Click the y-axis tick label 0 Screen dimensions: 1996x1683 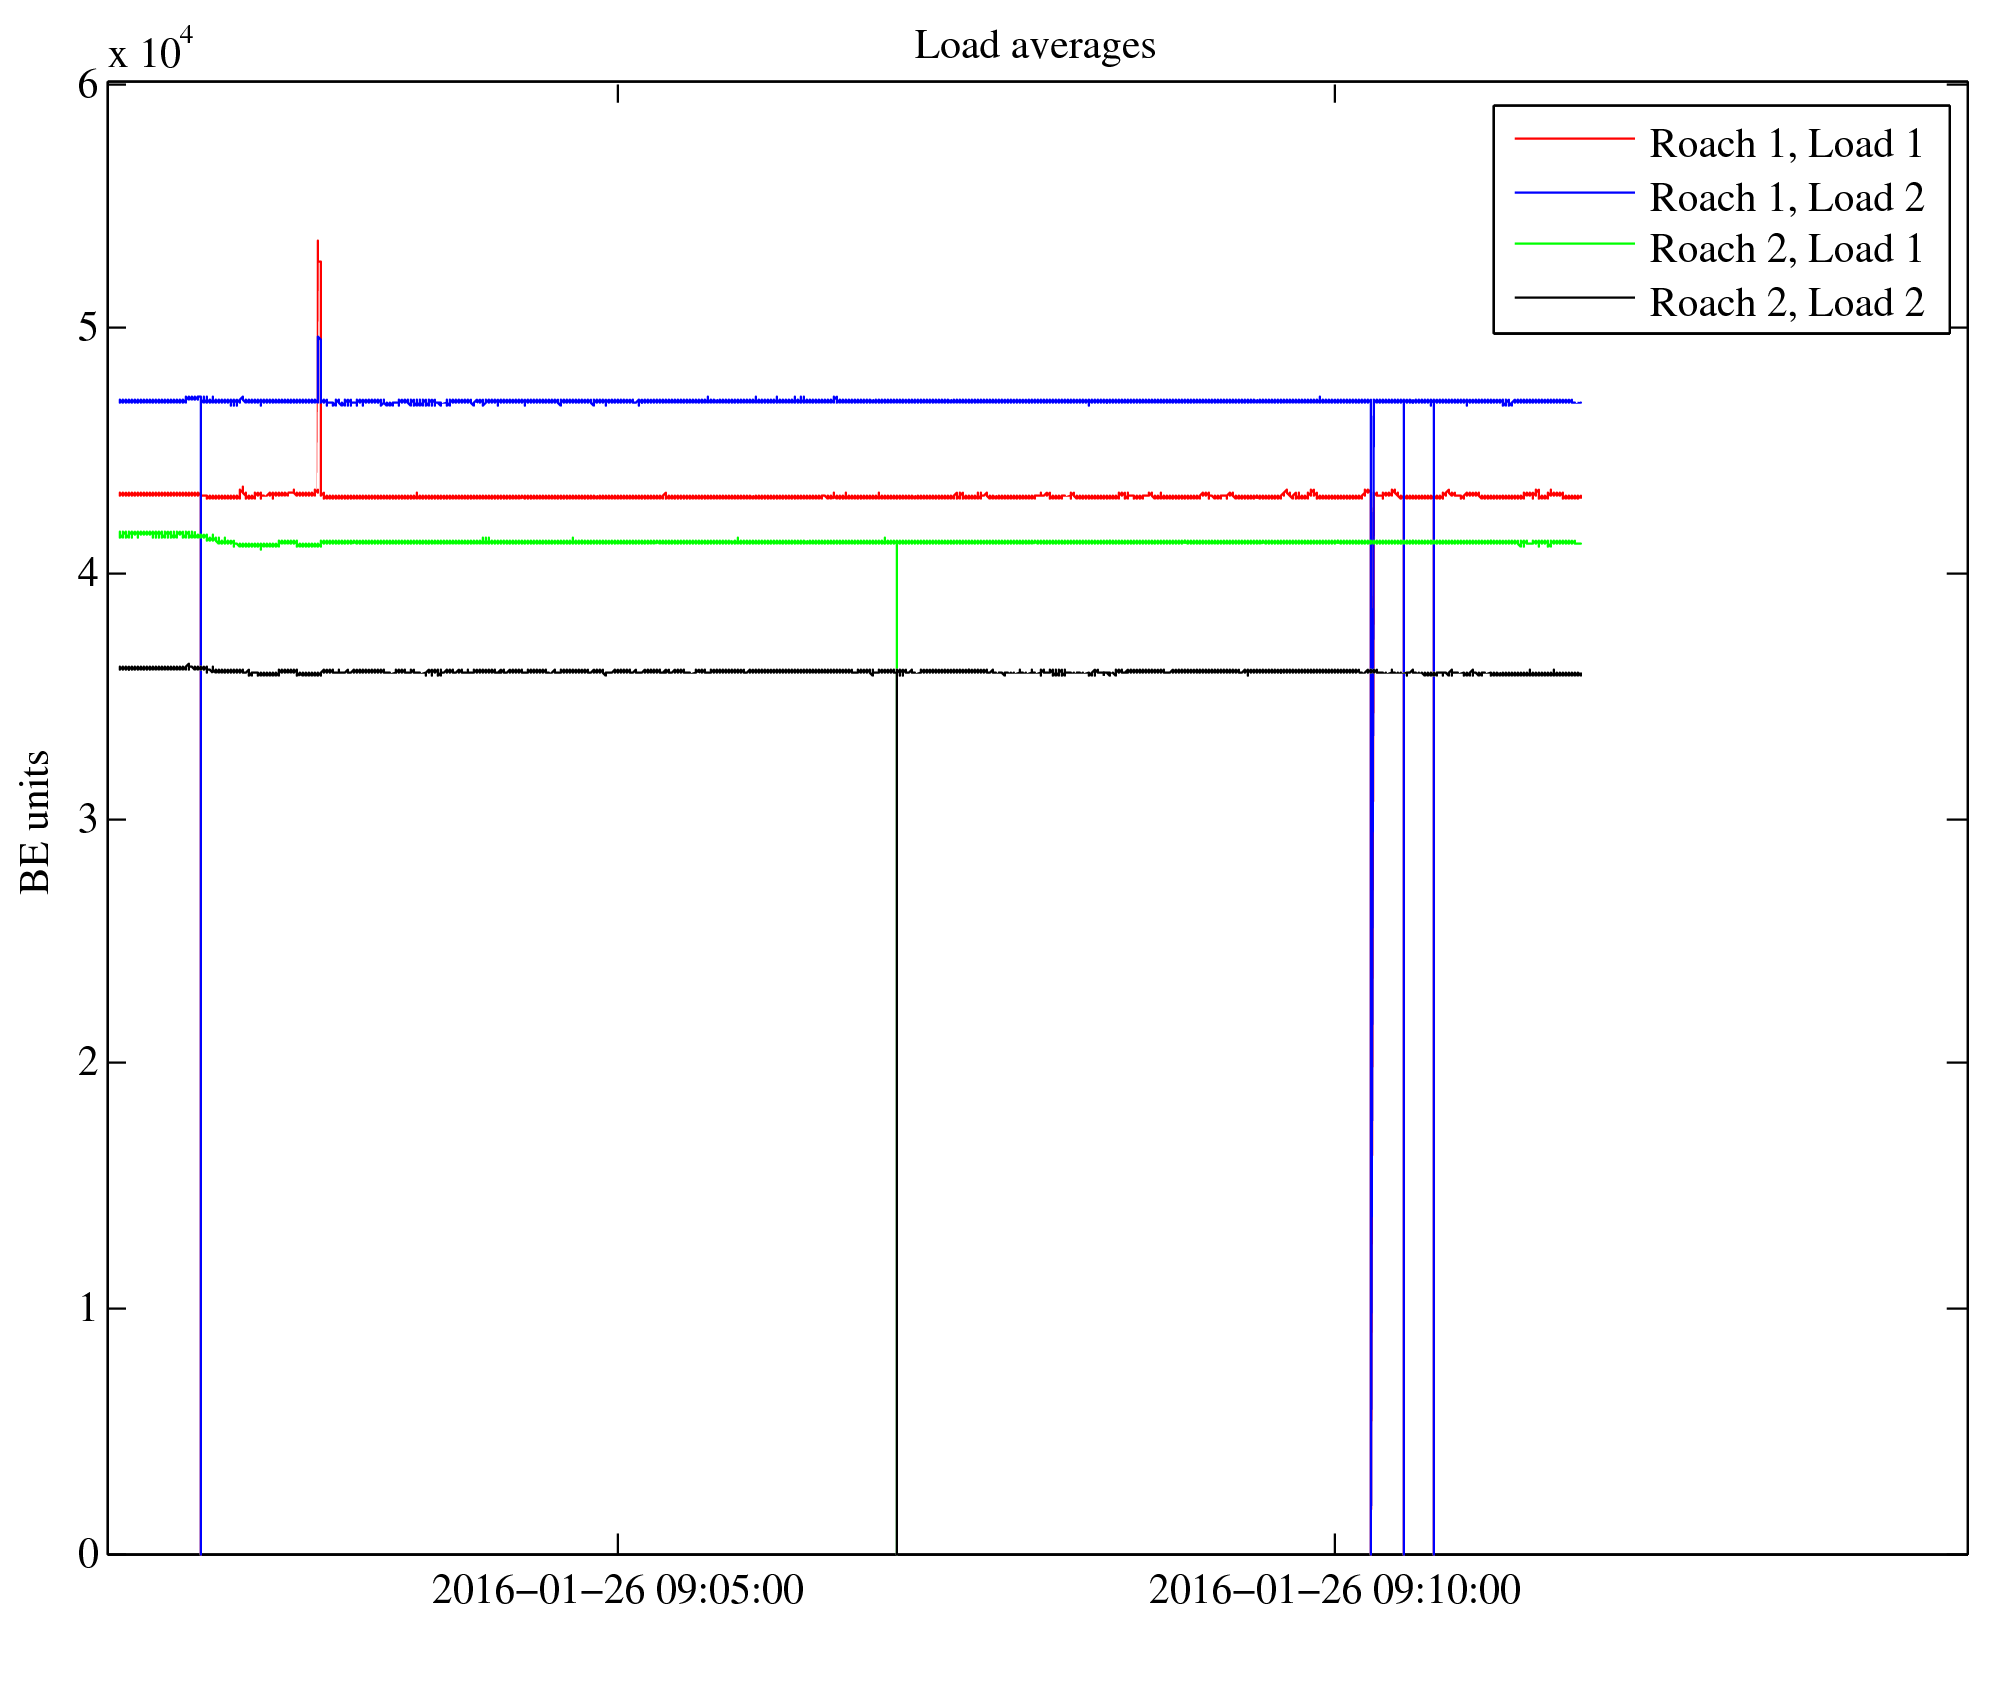coord(88,1554)
